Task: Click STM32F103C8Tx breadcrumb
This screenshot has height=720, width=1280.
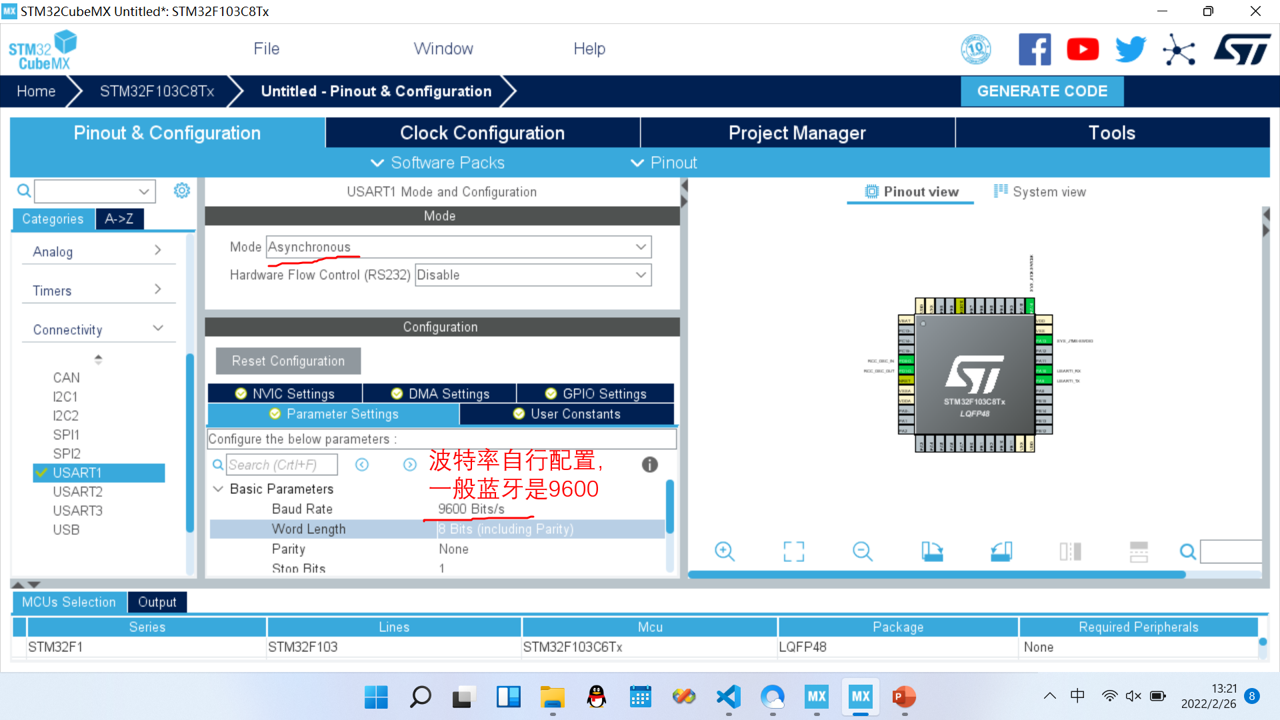Action: [156, 91]
